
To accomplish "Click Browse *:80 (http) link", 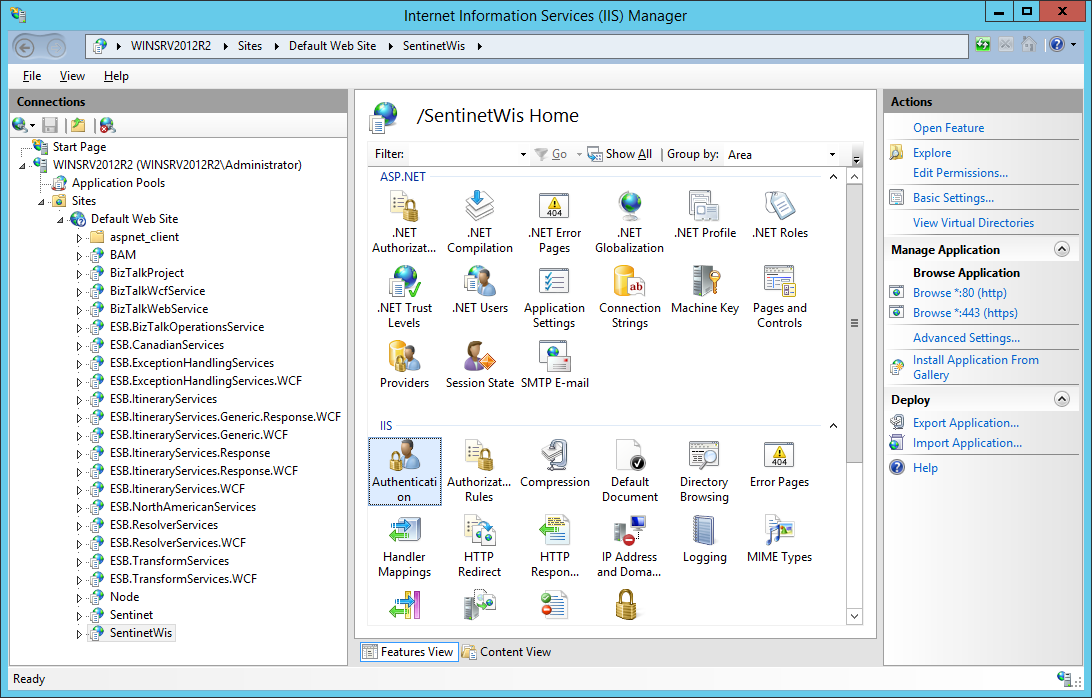I will point(960,293).
